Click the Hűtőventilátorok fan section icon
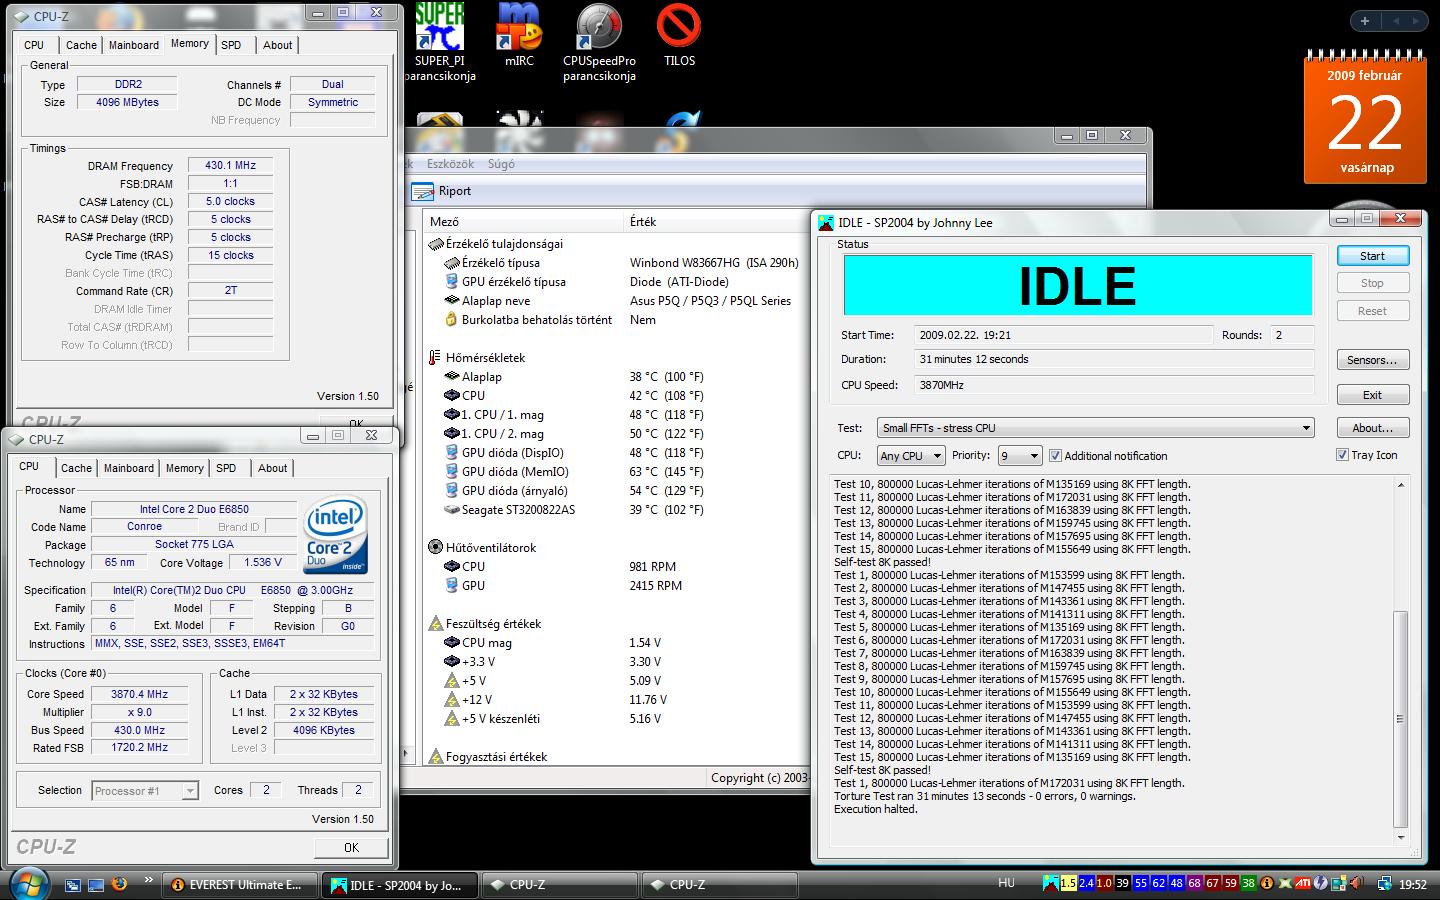The width and height of the screenshot is (1440, 900). pos(435,547)
